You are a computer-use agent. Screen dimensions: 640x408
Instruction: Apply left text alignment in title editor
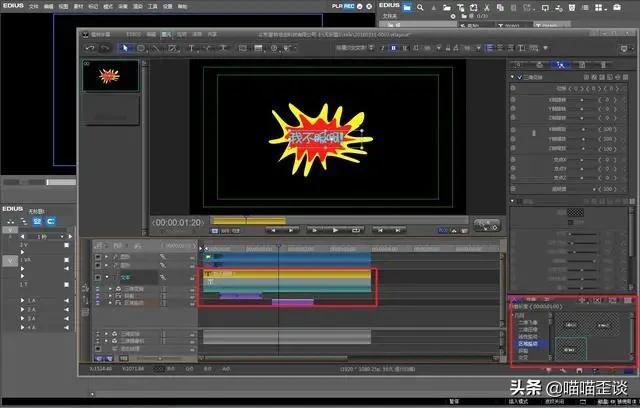click(x=489, y=48)
